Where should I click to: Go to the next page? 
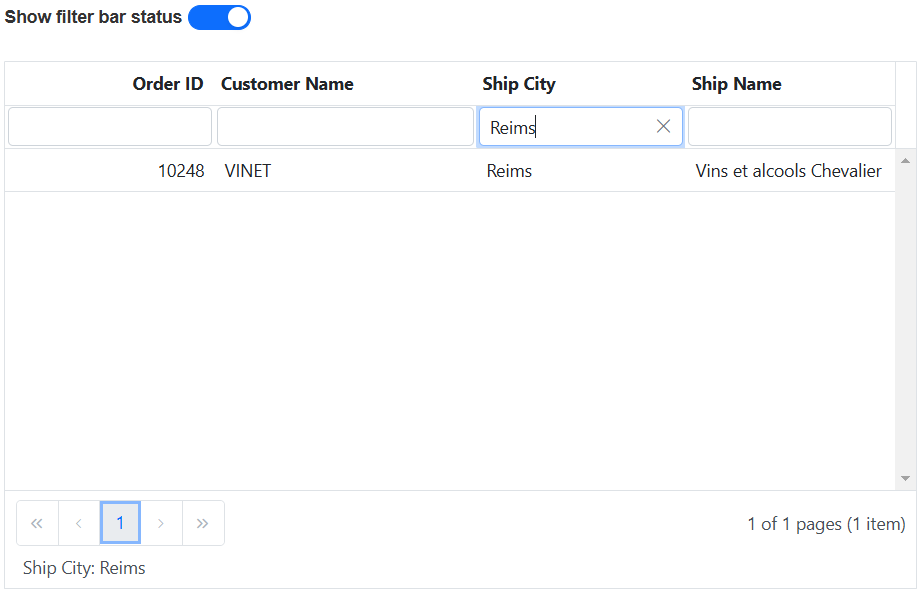[161, 523]
